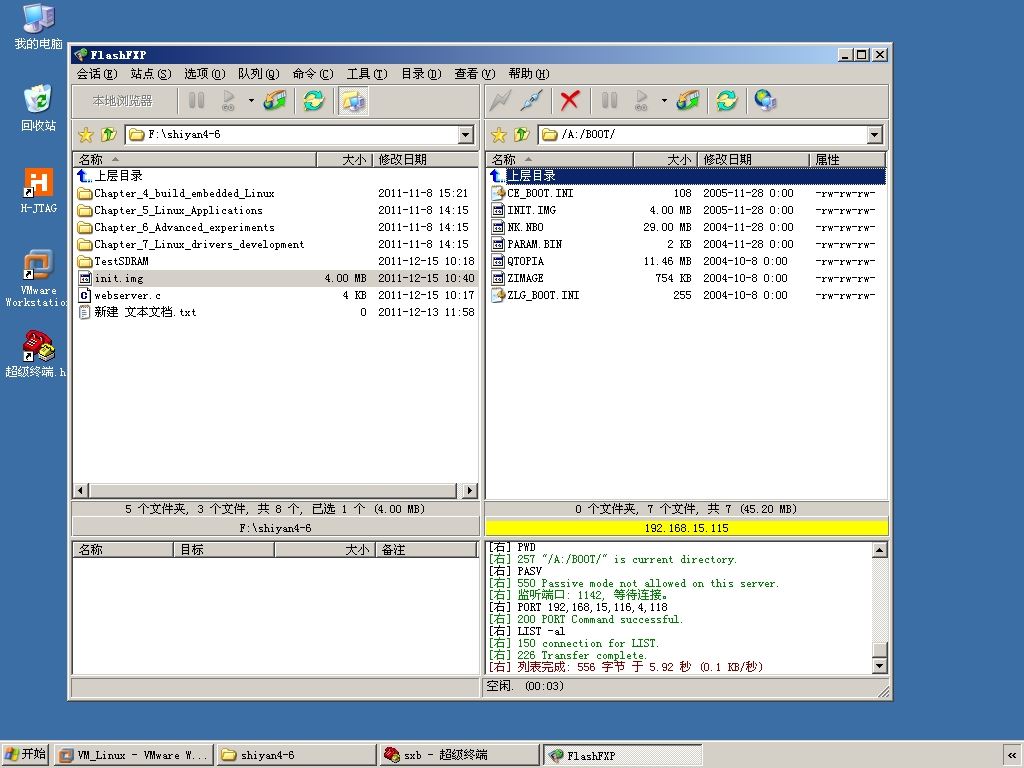The width and height of the screenshot is (1024, 768).
Task: Click the globe with computer icon
Action: point(765,101)
